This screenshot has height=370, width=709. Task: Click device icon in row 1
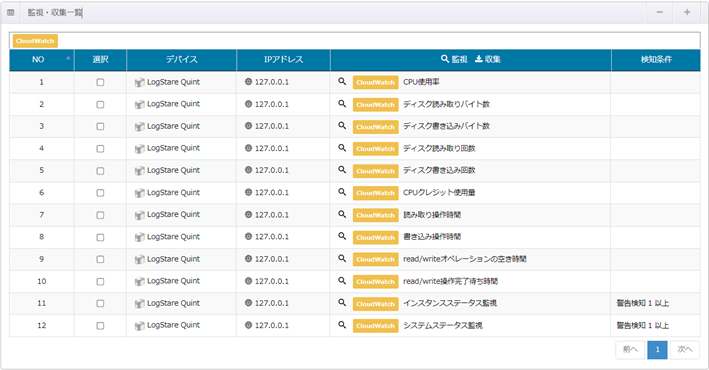coord(140,82)
